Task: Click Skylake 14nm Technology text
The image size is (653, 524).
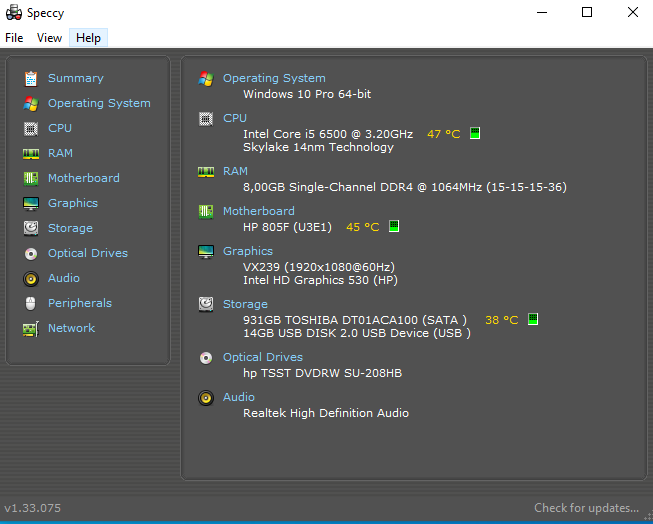Action: 319,147
